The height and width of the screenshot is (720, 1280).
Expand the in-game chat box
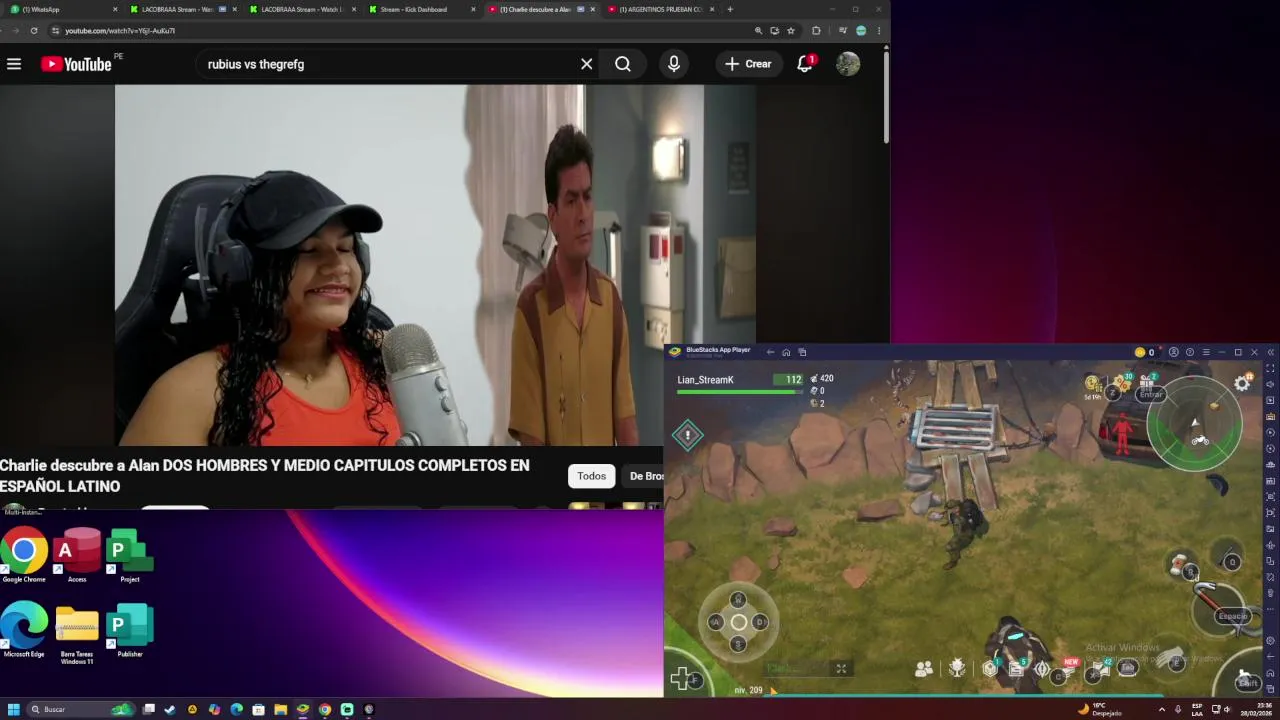pyautogui.click(x=841, y=668)
